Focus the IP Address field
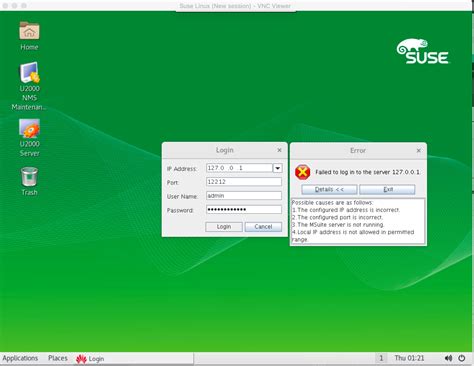Image resolution: width=474 pixels, height=366 pixels. 239,168
